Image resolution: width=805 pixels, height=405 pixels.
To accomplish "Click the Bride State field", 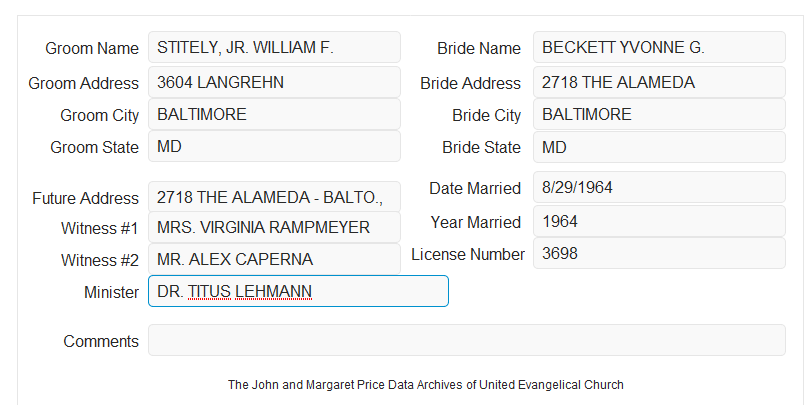I will click(659, 147).
